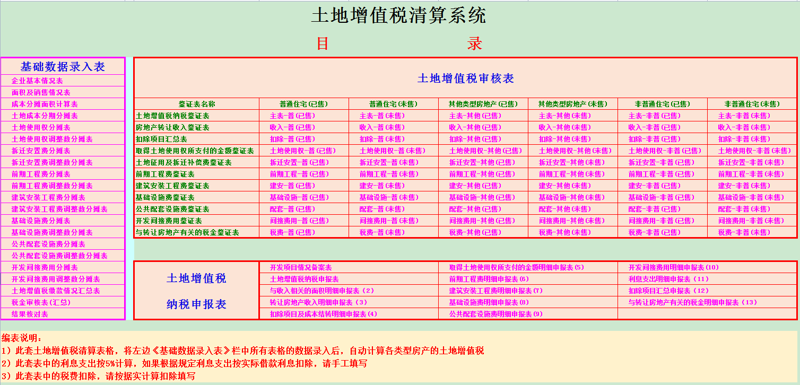Open 主表-普(未售) sheet link
800x385 pixels.
tap(382, 116)
